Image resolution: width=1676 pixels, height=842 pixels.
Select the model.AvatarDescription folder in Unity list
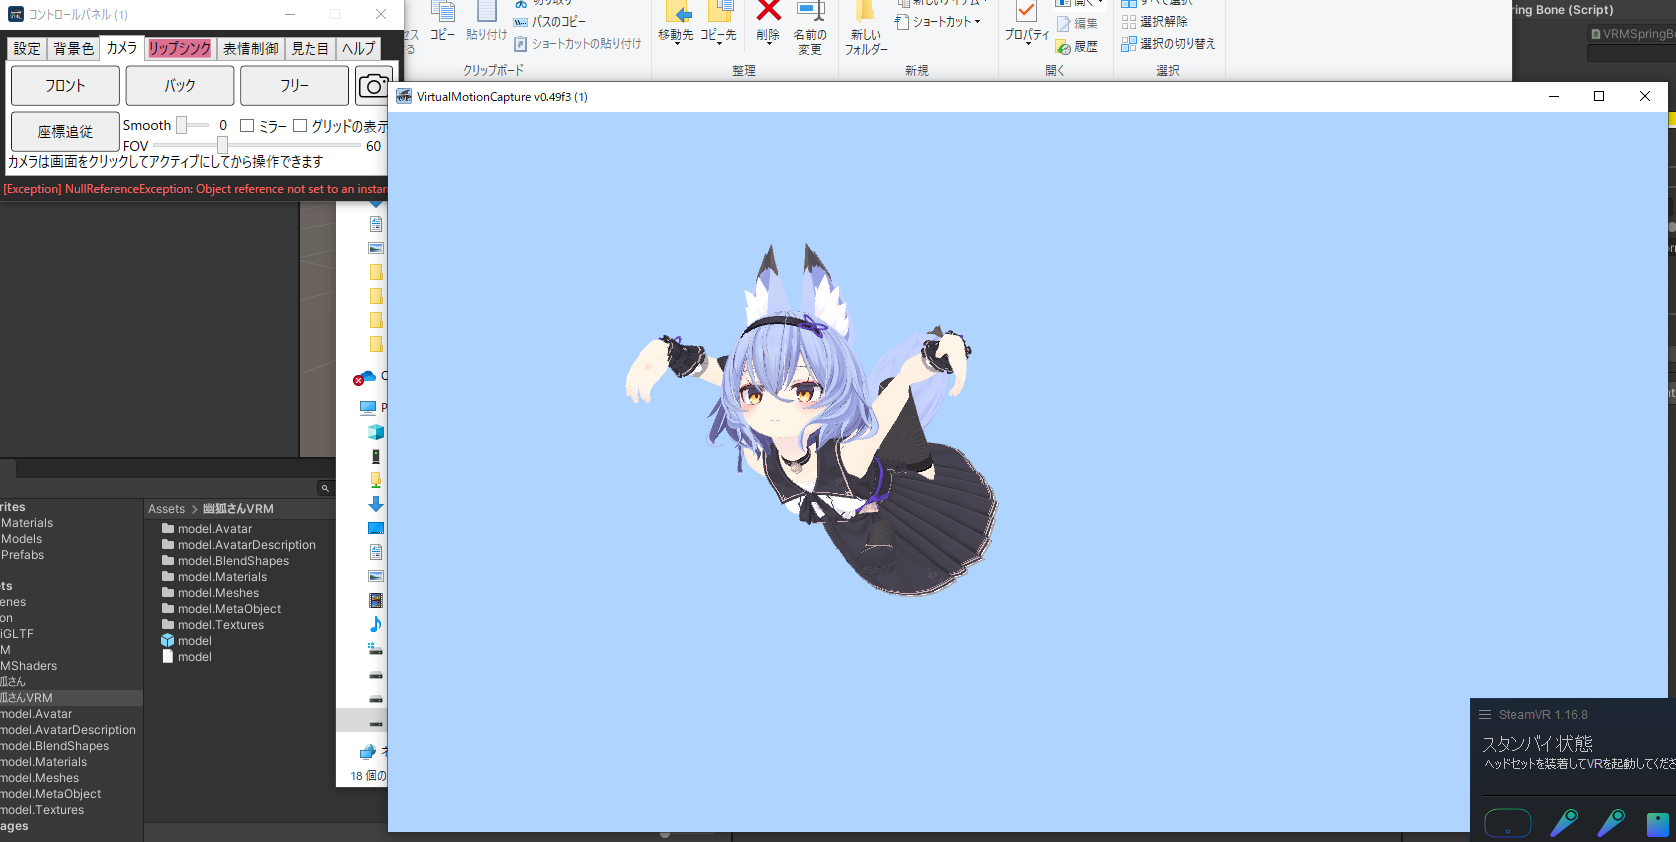coord(247,545)
